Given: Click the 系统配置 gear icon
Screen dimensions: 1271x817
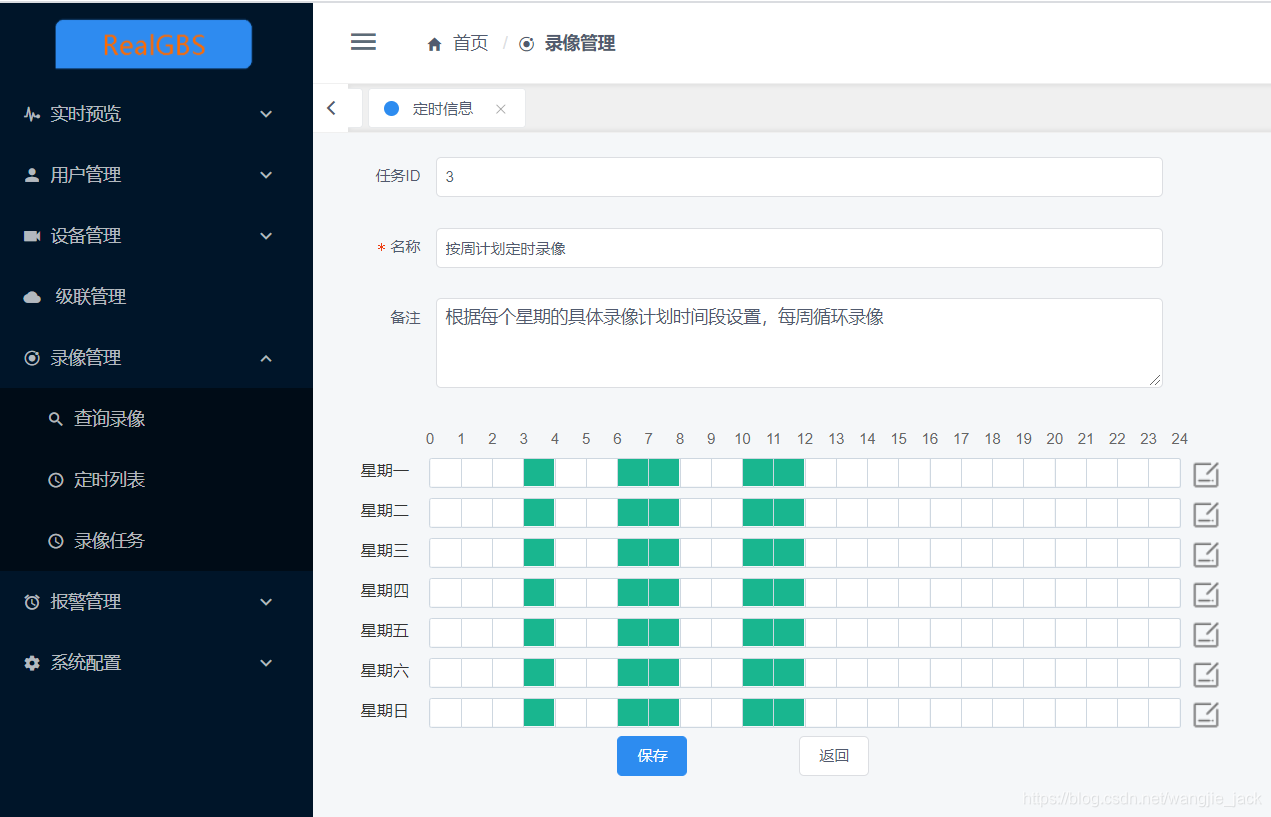Looking at the screenshot, I should pyautogui.click(x=32, y=663).
